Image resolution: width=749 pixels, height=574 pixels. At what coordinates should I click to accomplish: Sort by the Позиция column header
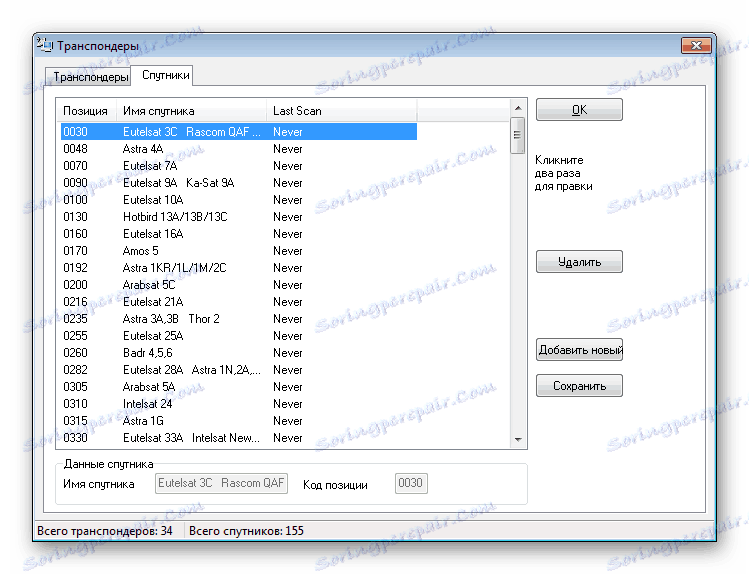click(x=87, y=111)
